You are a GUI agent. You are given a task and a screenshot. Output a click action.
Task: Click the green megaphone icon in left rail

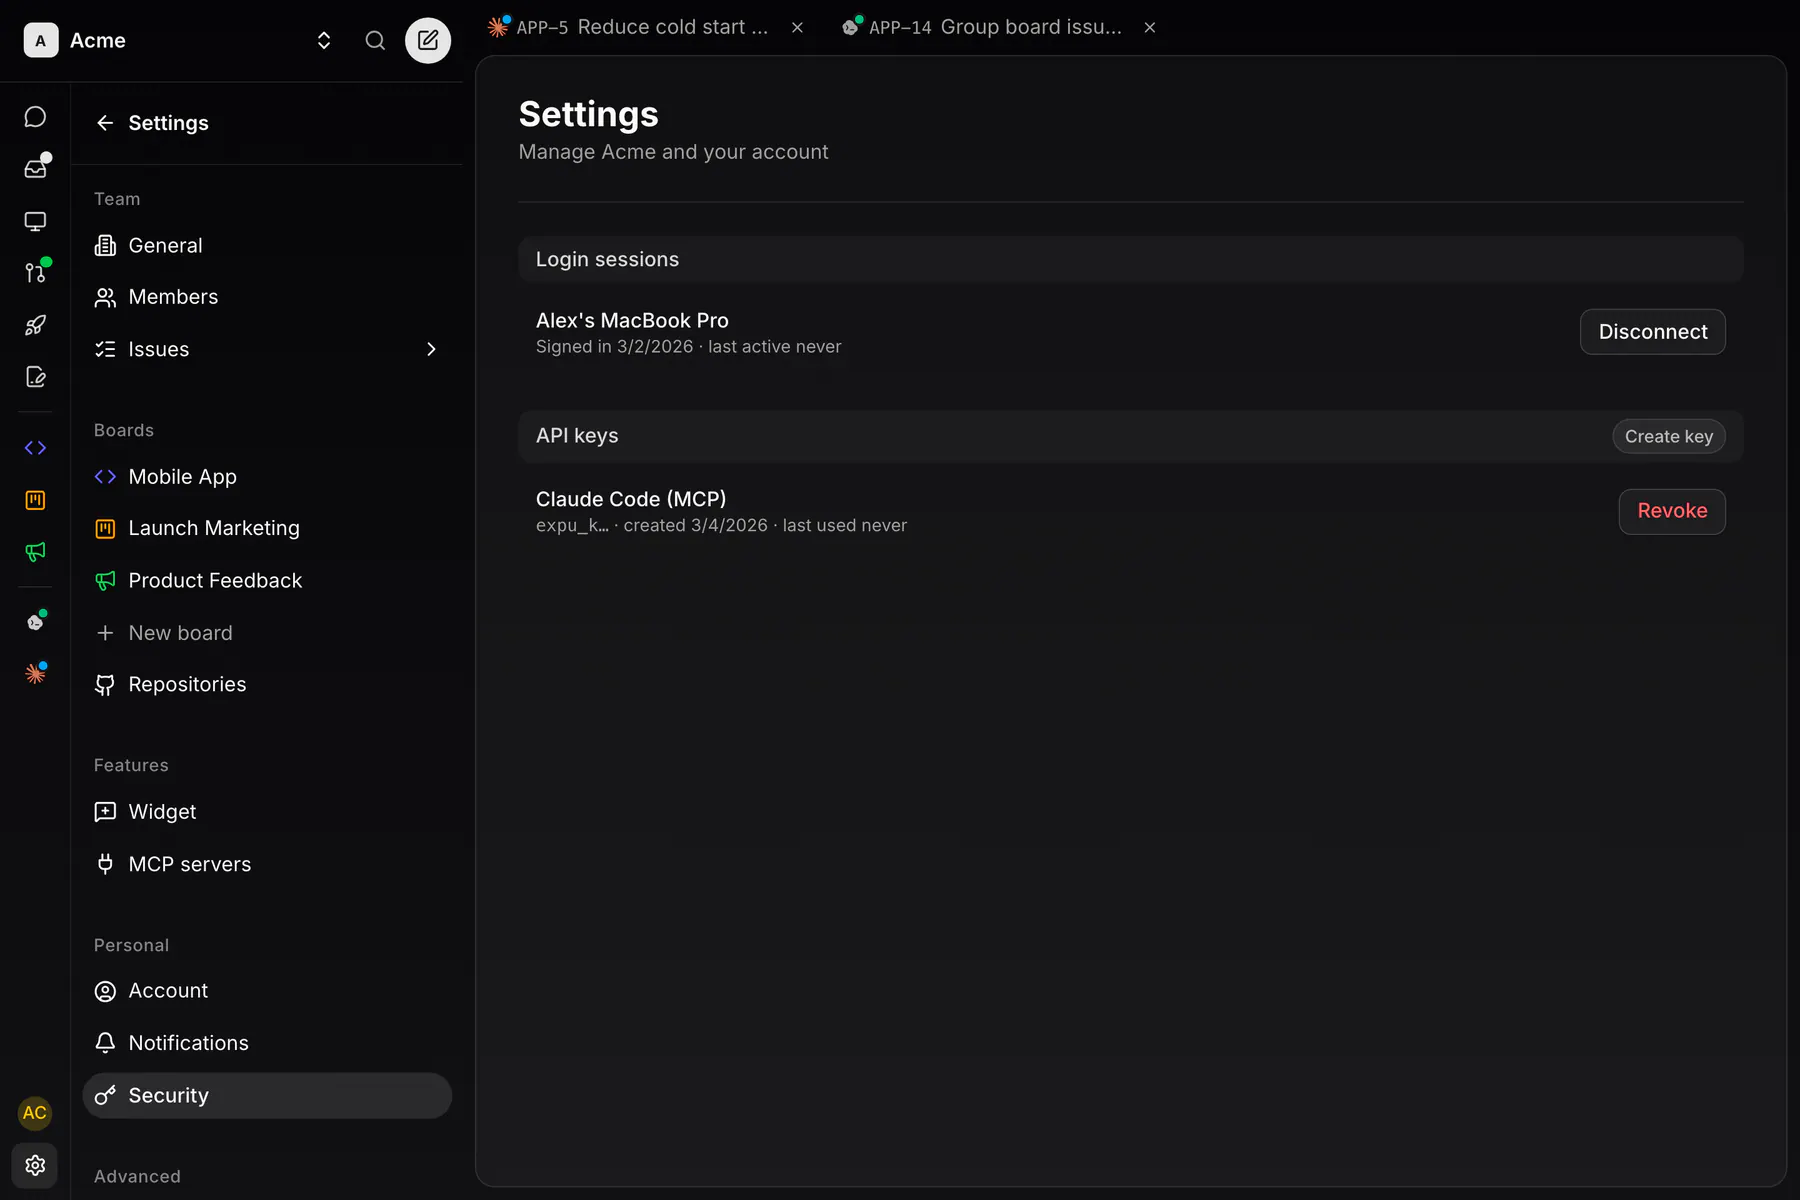click(35, 552)
